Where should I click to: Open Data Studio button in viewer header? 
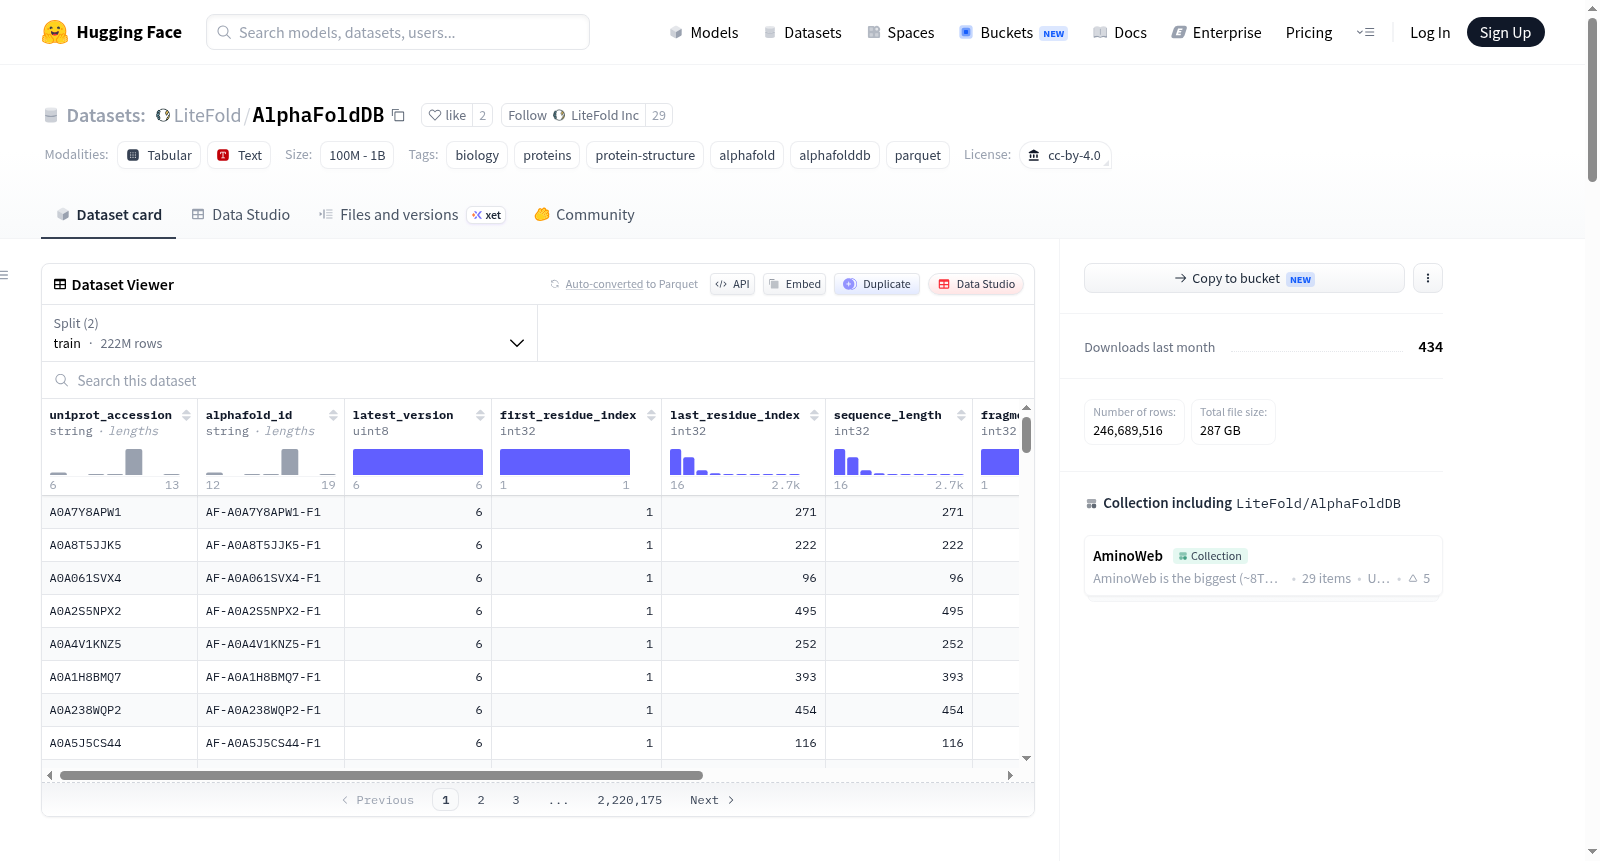click(976, 284)
